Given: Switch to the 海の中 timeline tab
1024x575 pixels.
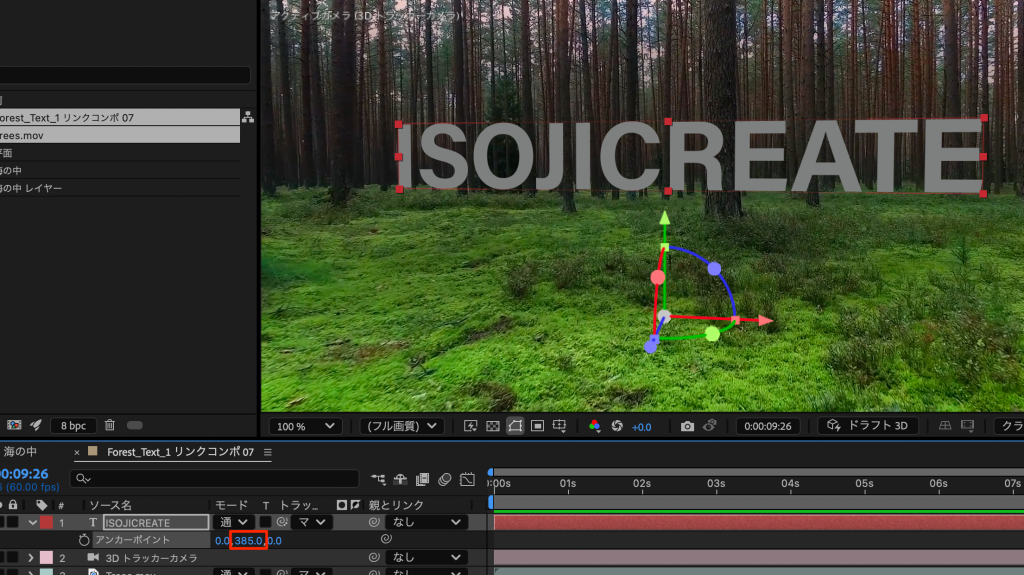Looking at the screenshot, I should (20, 452).
